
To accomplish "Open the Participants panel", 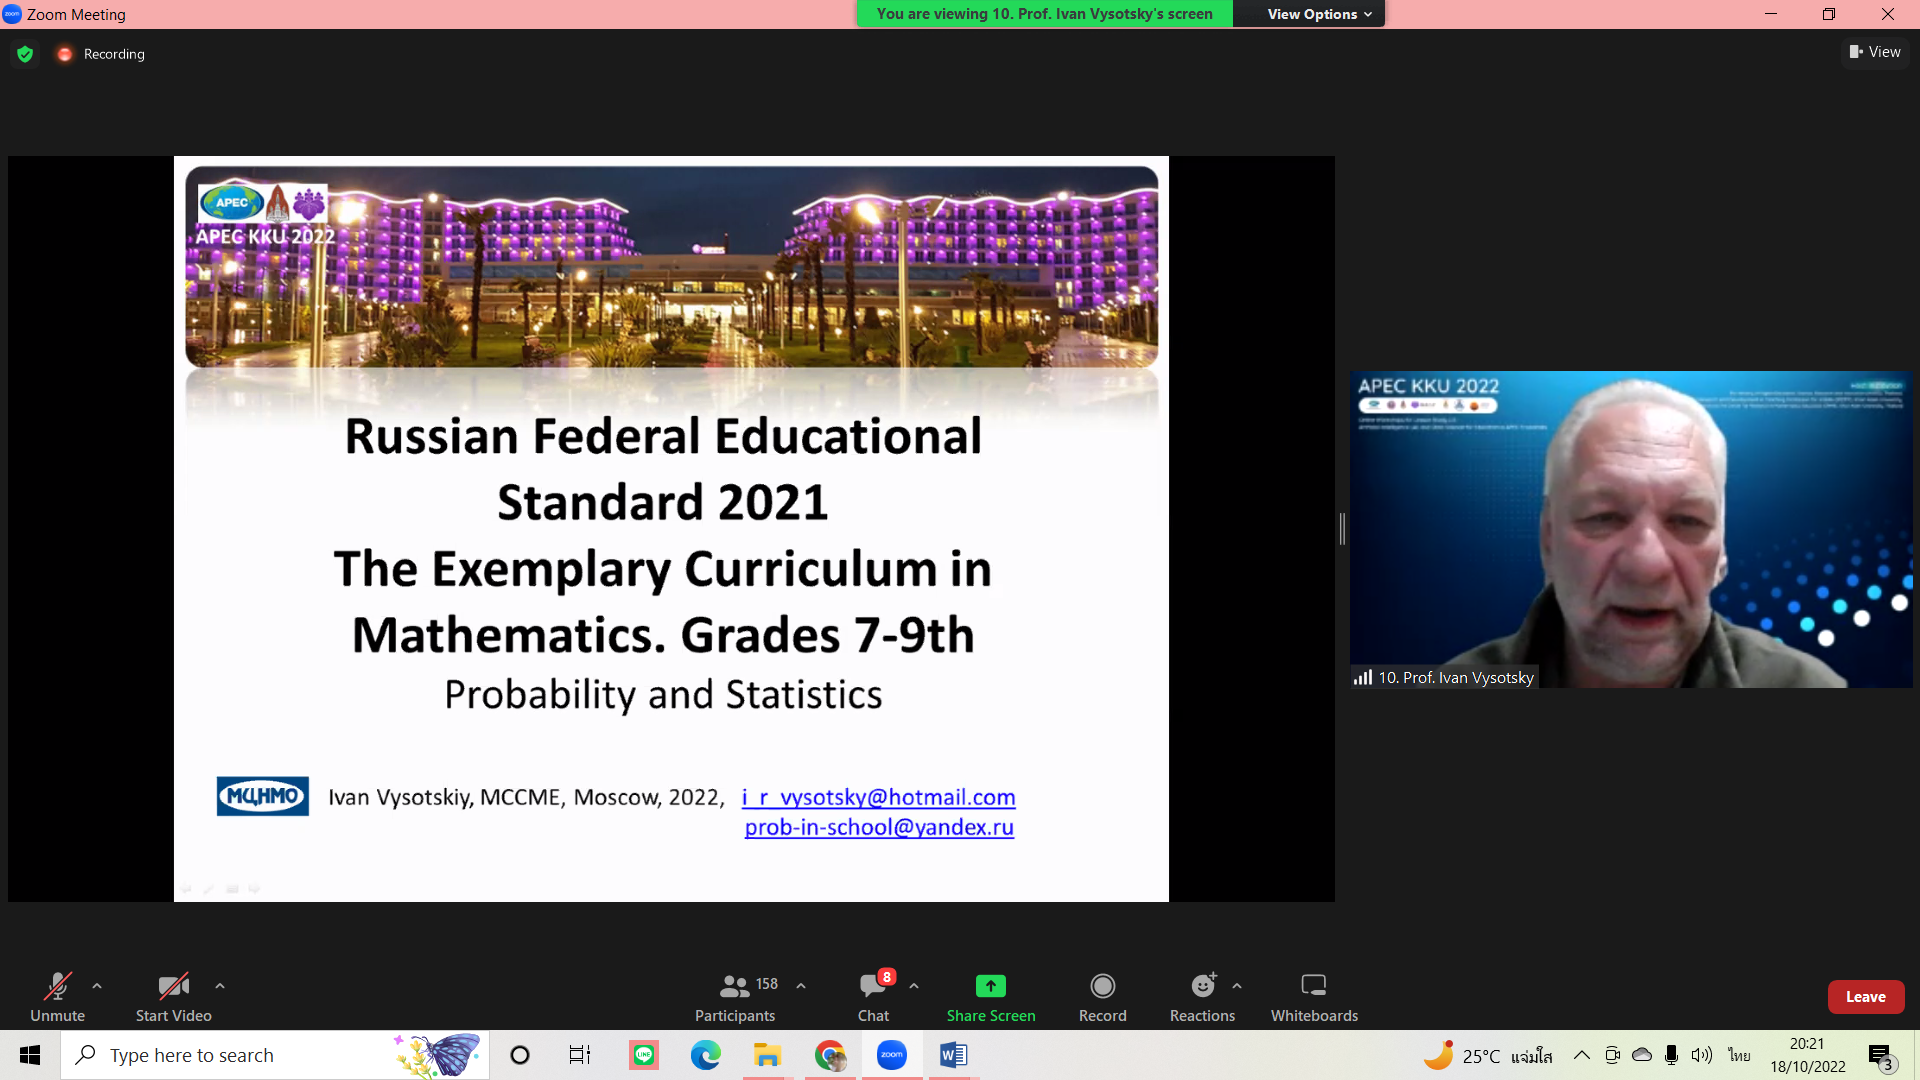I will [x=735, y=997].
